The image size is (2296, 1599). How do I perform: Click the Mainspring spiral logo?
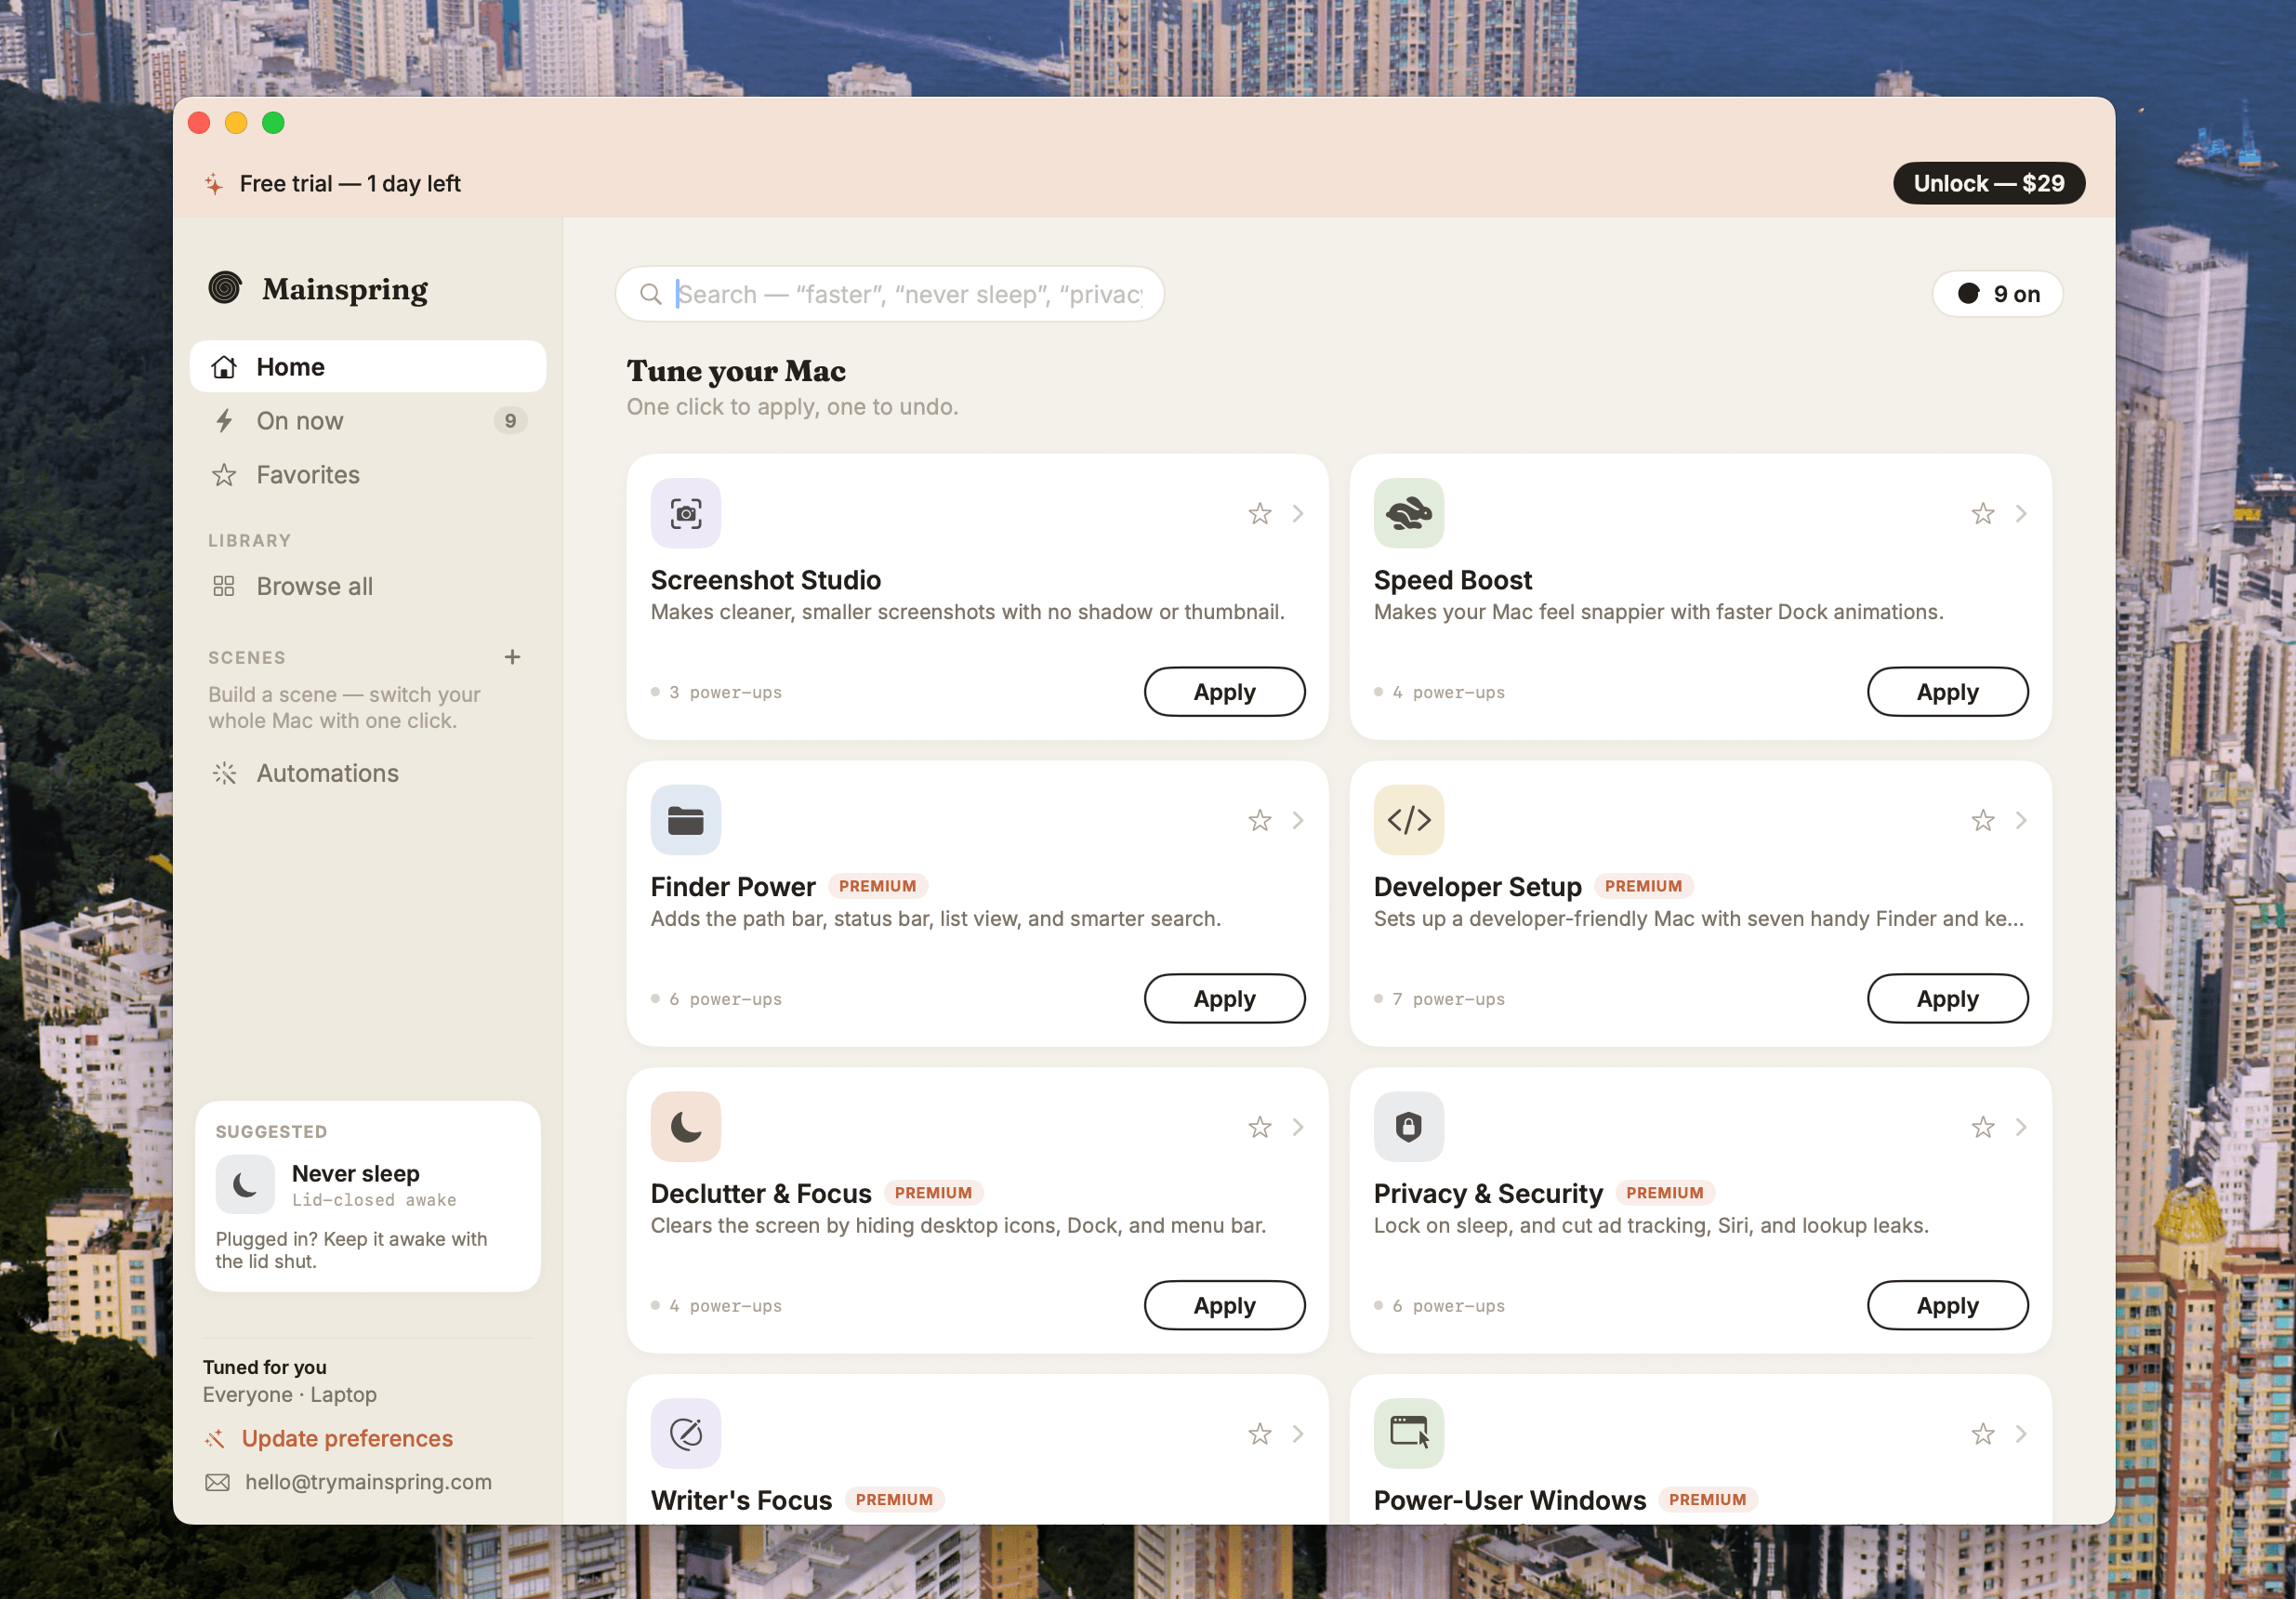point(225,288)
